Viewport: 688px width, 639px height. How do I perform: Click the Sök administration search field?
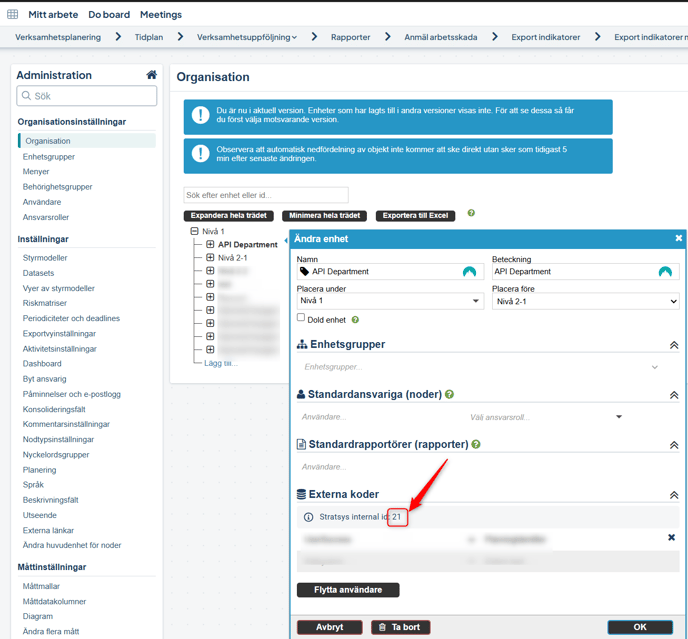87,96
